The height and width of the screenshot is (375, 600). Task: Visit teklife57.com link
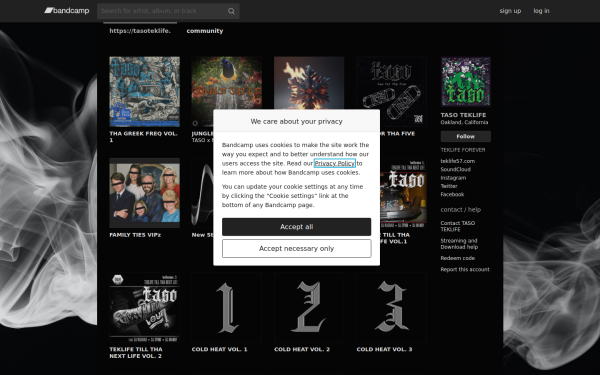[x=458, y=161]
